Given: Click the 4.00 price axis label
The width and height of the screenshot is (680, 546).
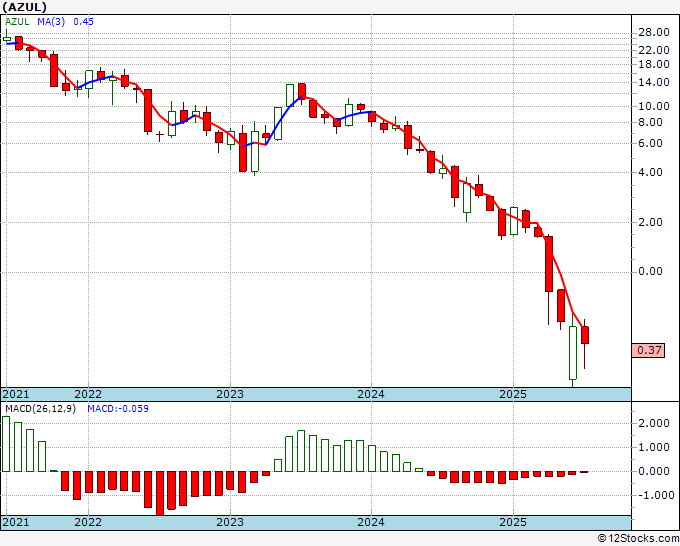Looking at the screenshot, I should click(x=651, y=172).
